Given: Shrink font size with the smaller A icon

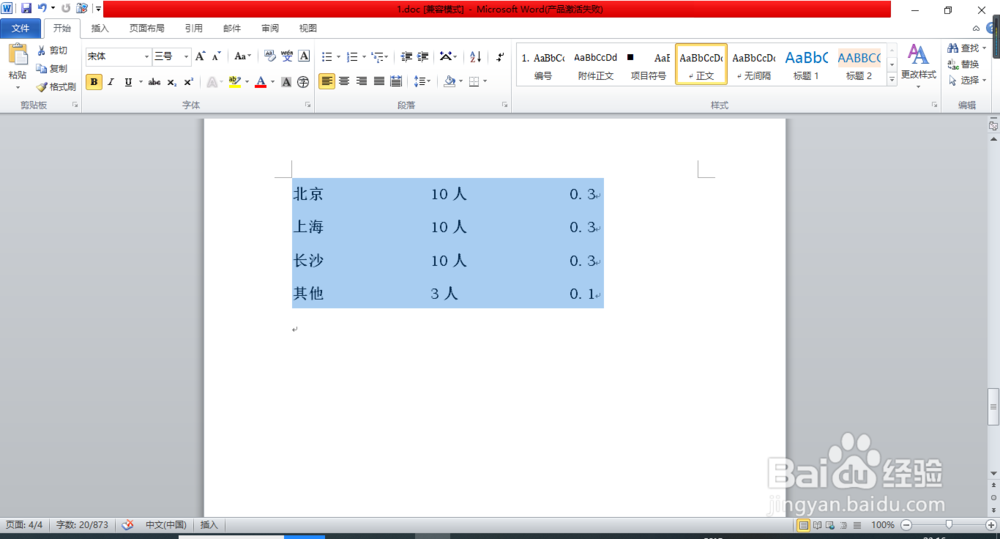Looking at the screenshot, I should (216, 57).
